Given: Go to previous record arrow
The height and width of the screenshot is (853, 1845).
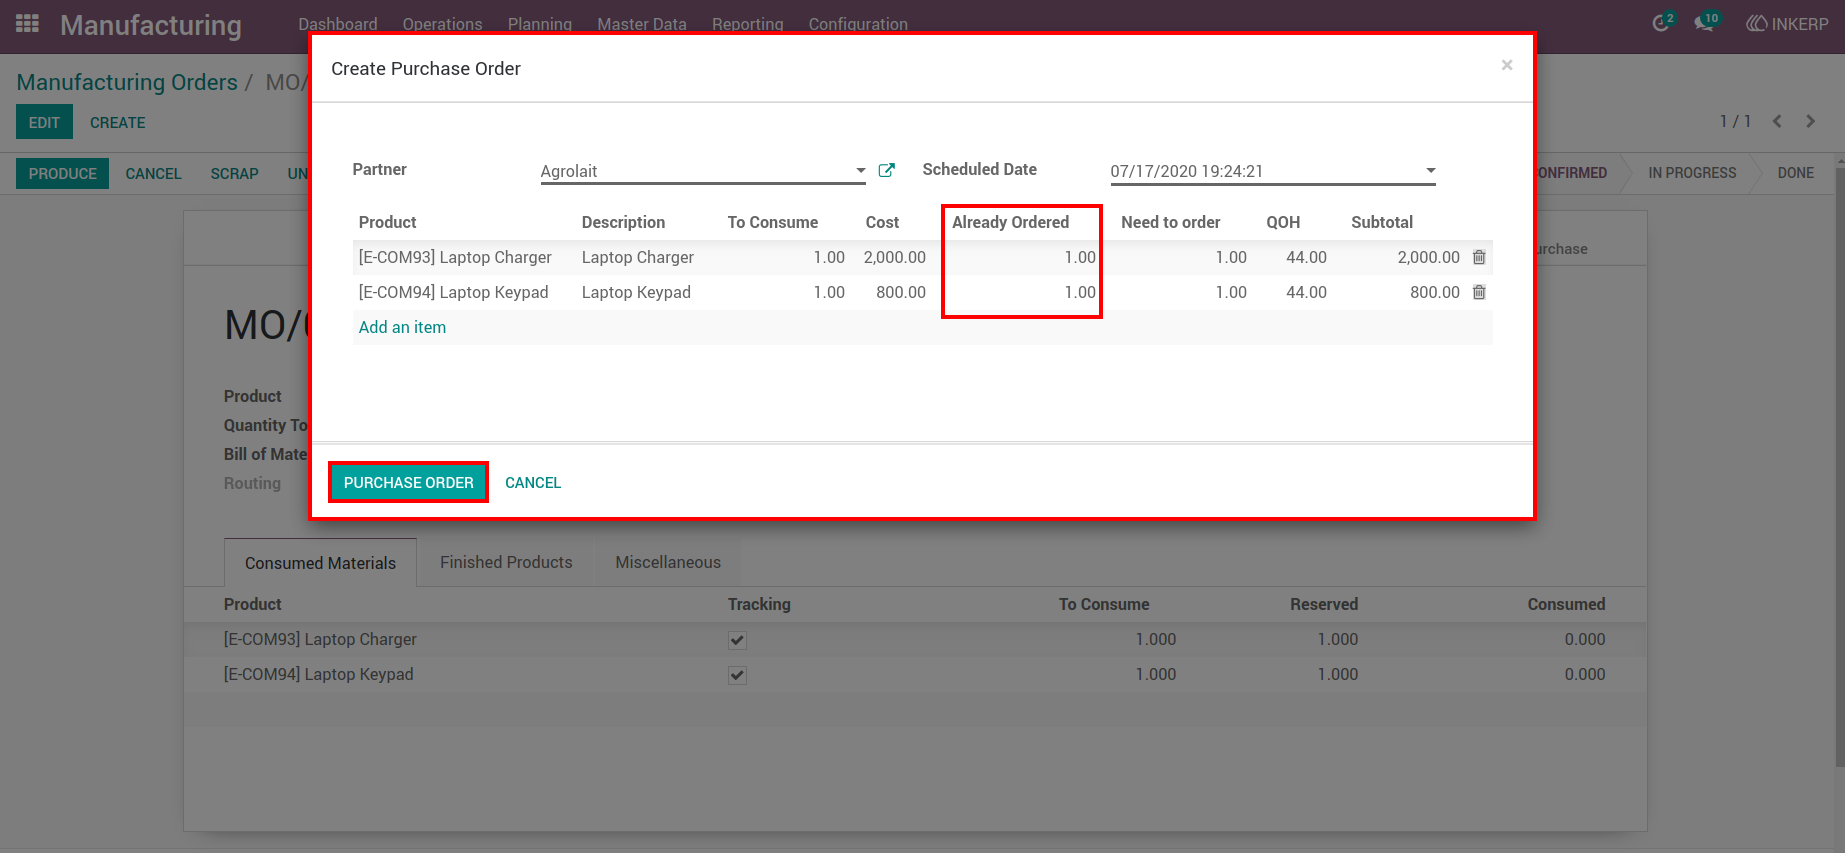Looking at the screenshot, I should pos(1777,121).
